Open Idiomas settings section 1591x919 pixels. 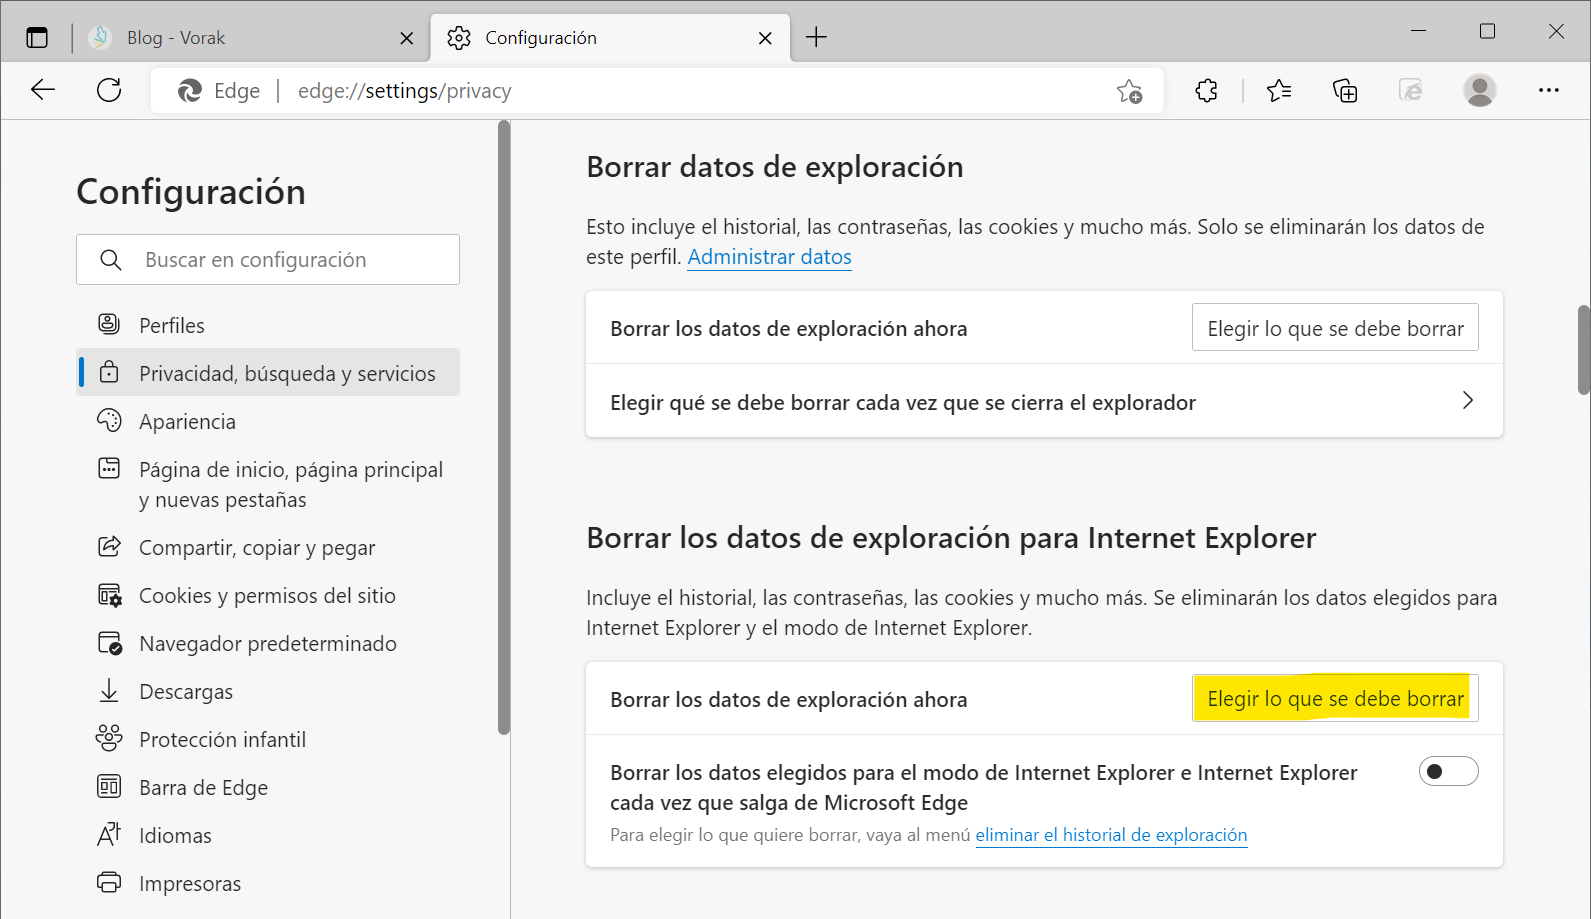click(x=268, y=835)
